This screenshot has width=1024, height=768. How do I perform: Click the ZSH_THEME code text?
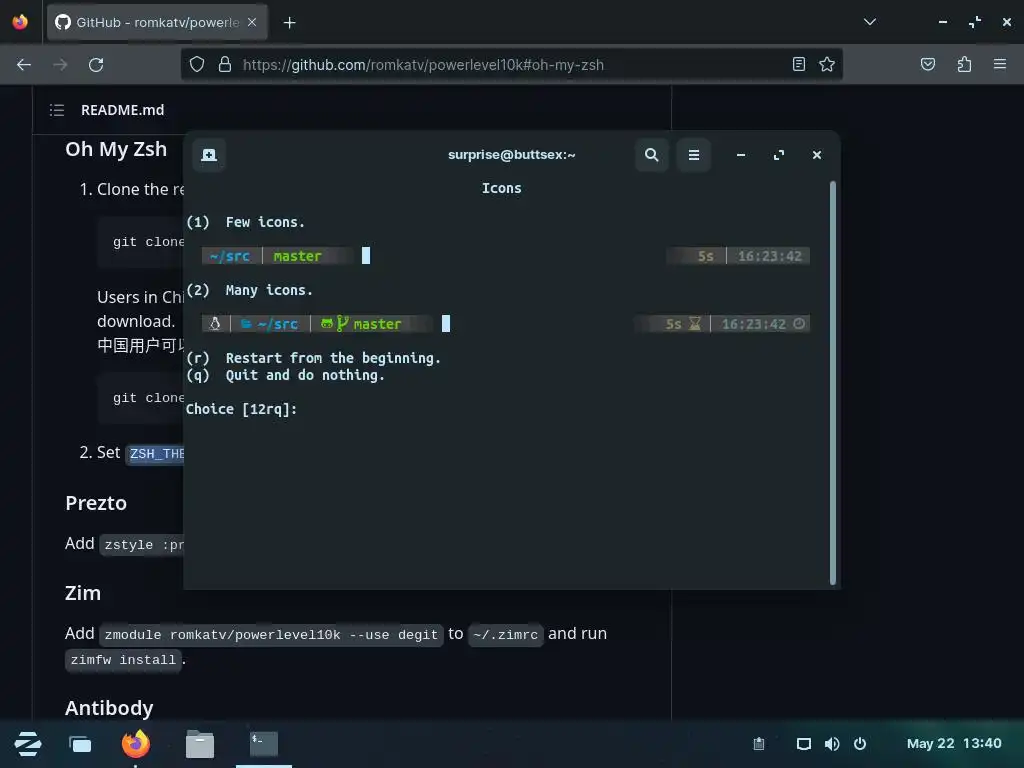pos(156,453)
